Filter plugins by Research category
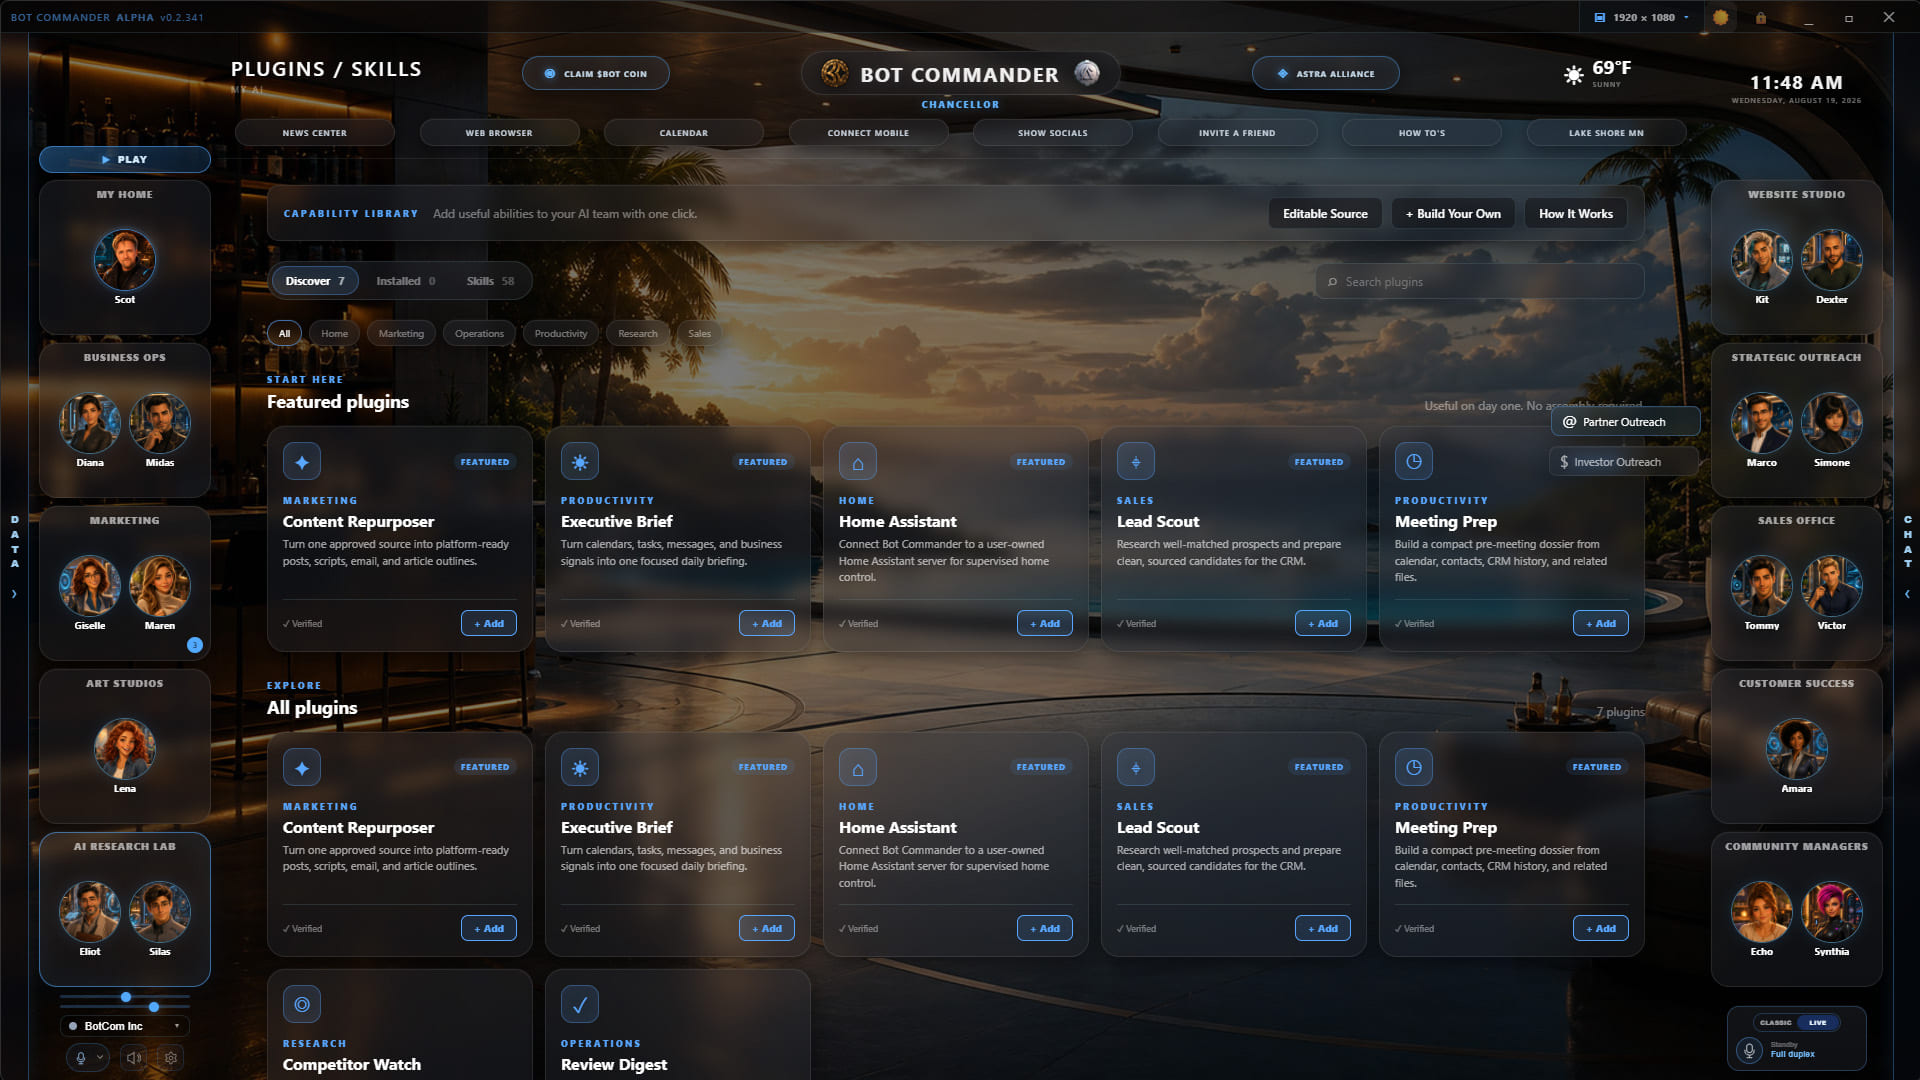This screenshot has height=1080, width=1920. pos(638,334)
